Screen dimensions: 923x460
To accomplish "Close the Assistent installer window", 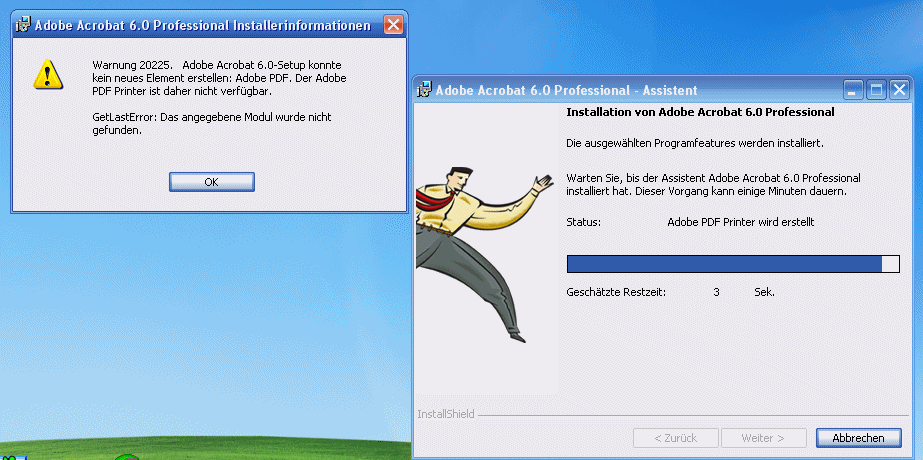I will click(x=899, y=90).
